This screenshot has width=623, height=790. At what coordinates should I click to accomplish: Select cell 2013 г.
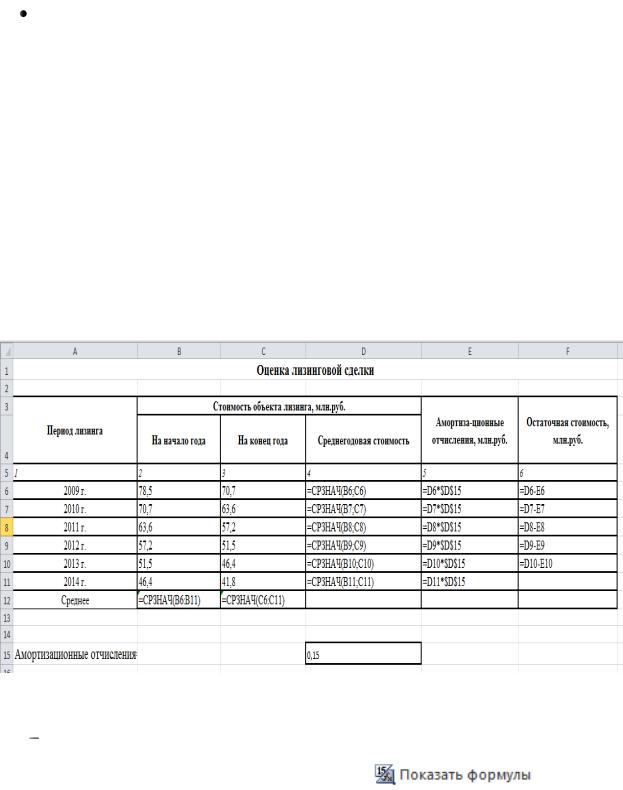(75, 563)
